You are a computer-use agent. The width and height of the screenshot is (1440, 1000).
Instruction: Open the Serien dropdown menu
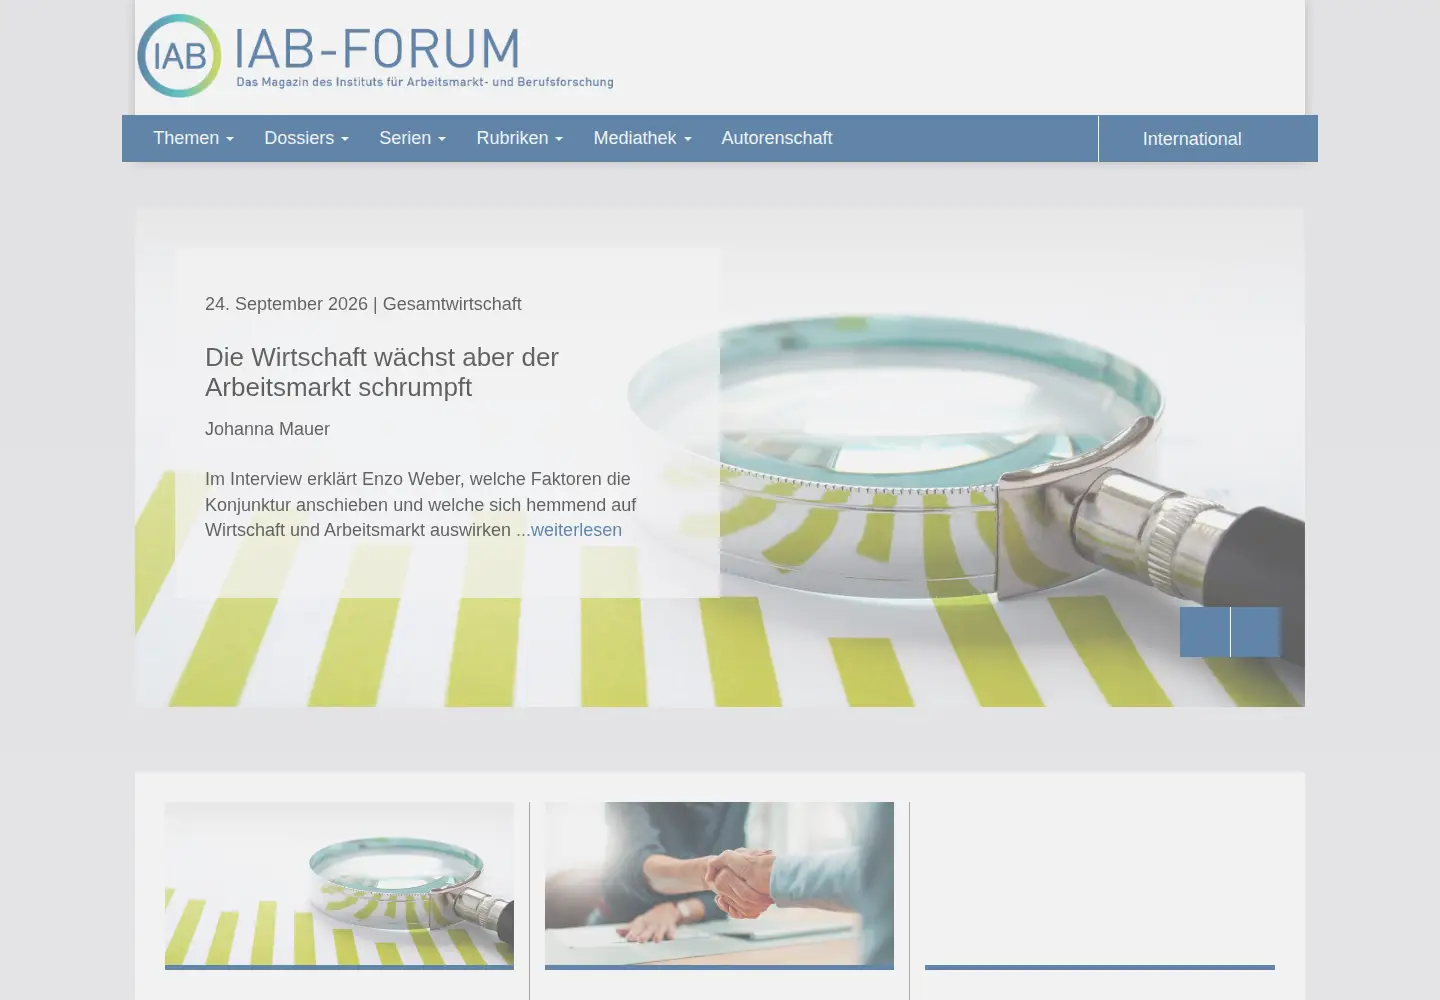[x=412, y=138]
